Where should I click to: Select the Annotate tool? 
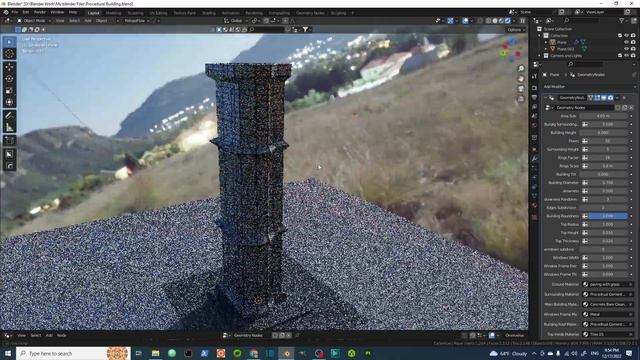9,116
